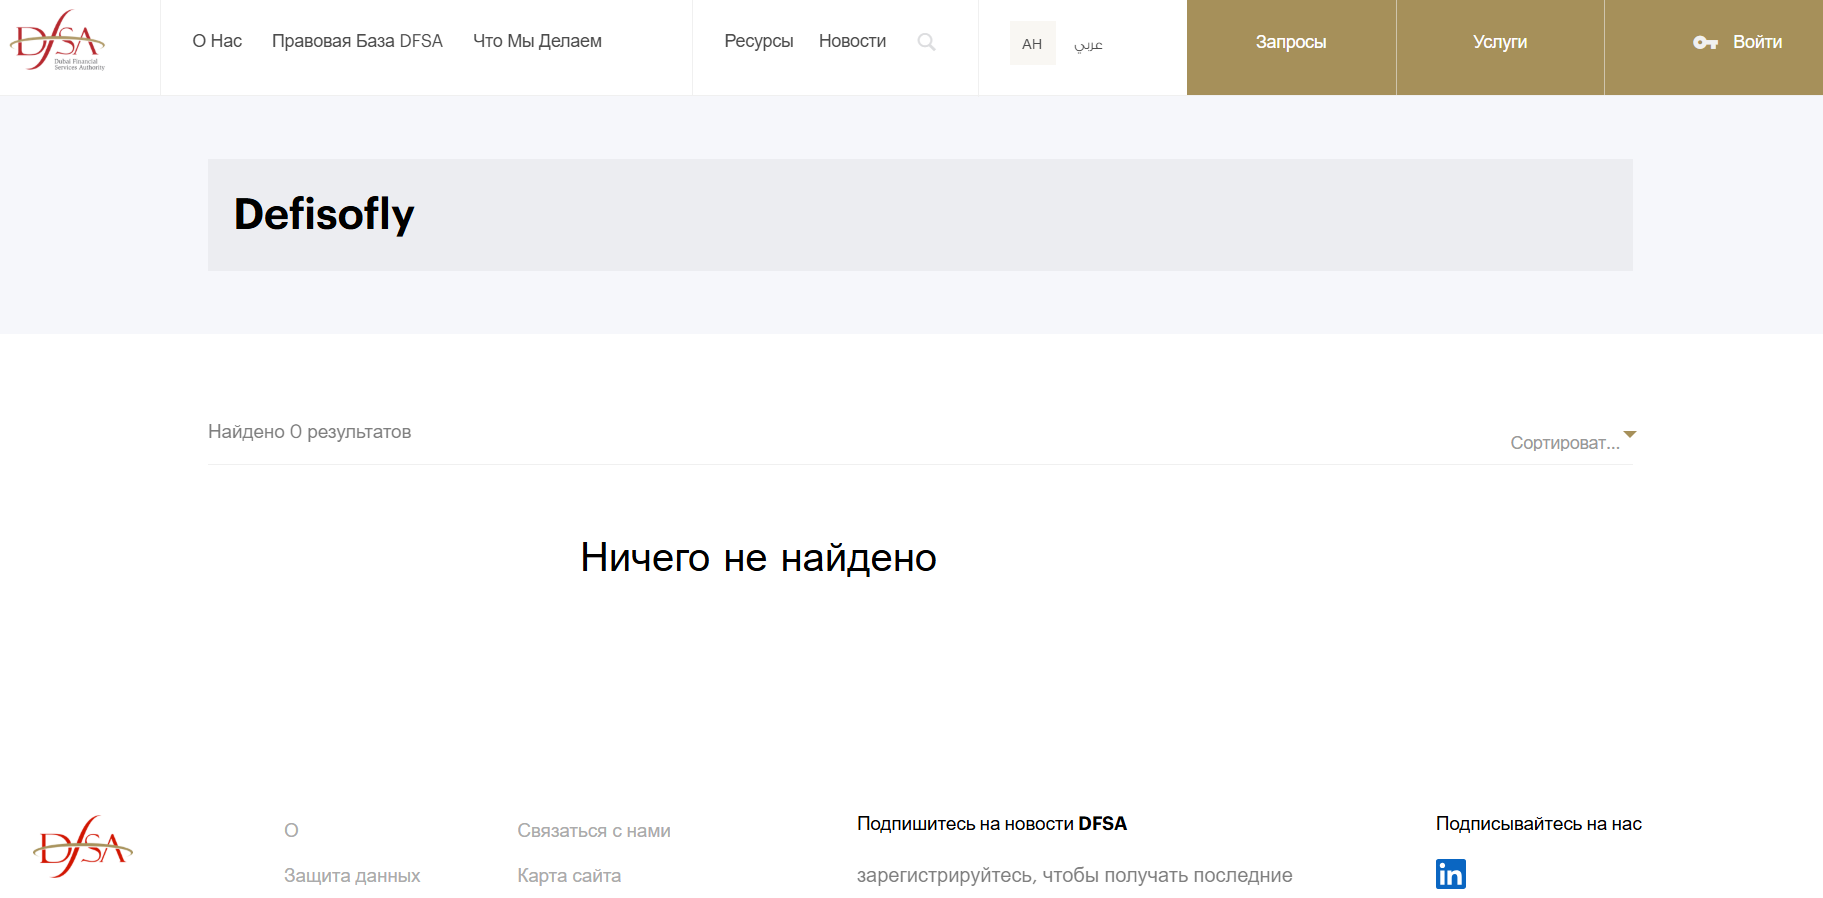The image size is (1823, 898).
Task: Click the search magnifier icon
Action: [926, 42]
